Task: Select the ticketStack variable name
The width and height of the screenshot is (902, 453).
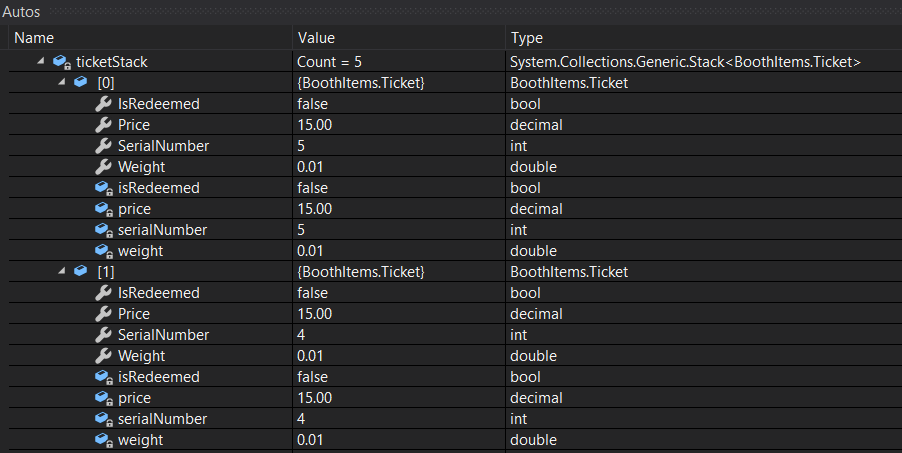Action: 112,62
